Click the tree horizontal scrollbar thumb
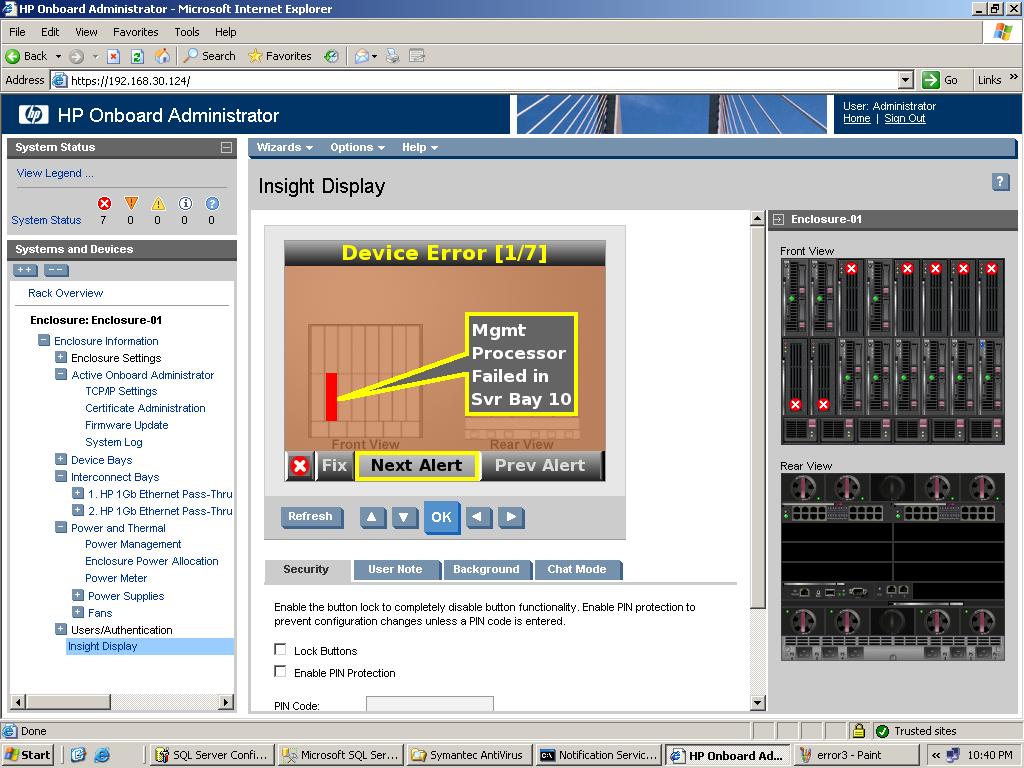1024x768 pixels. [x=68, y=702]
